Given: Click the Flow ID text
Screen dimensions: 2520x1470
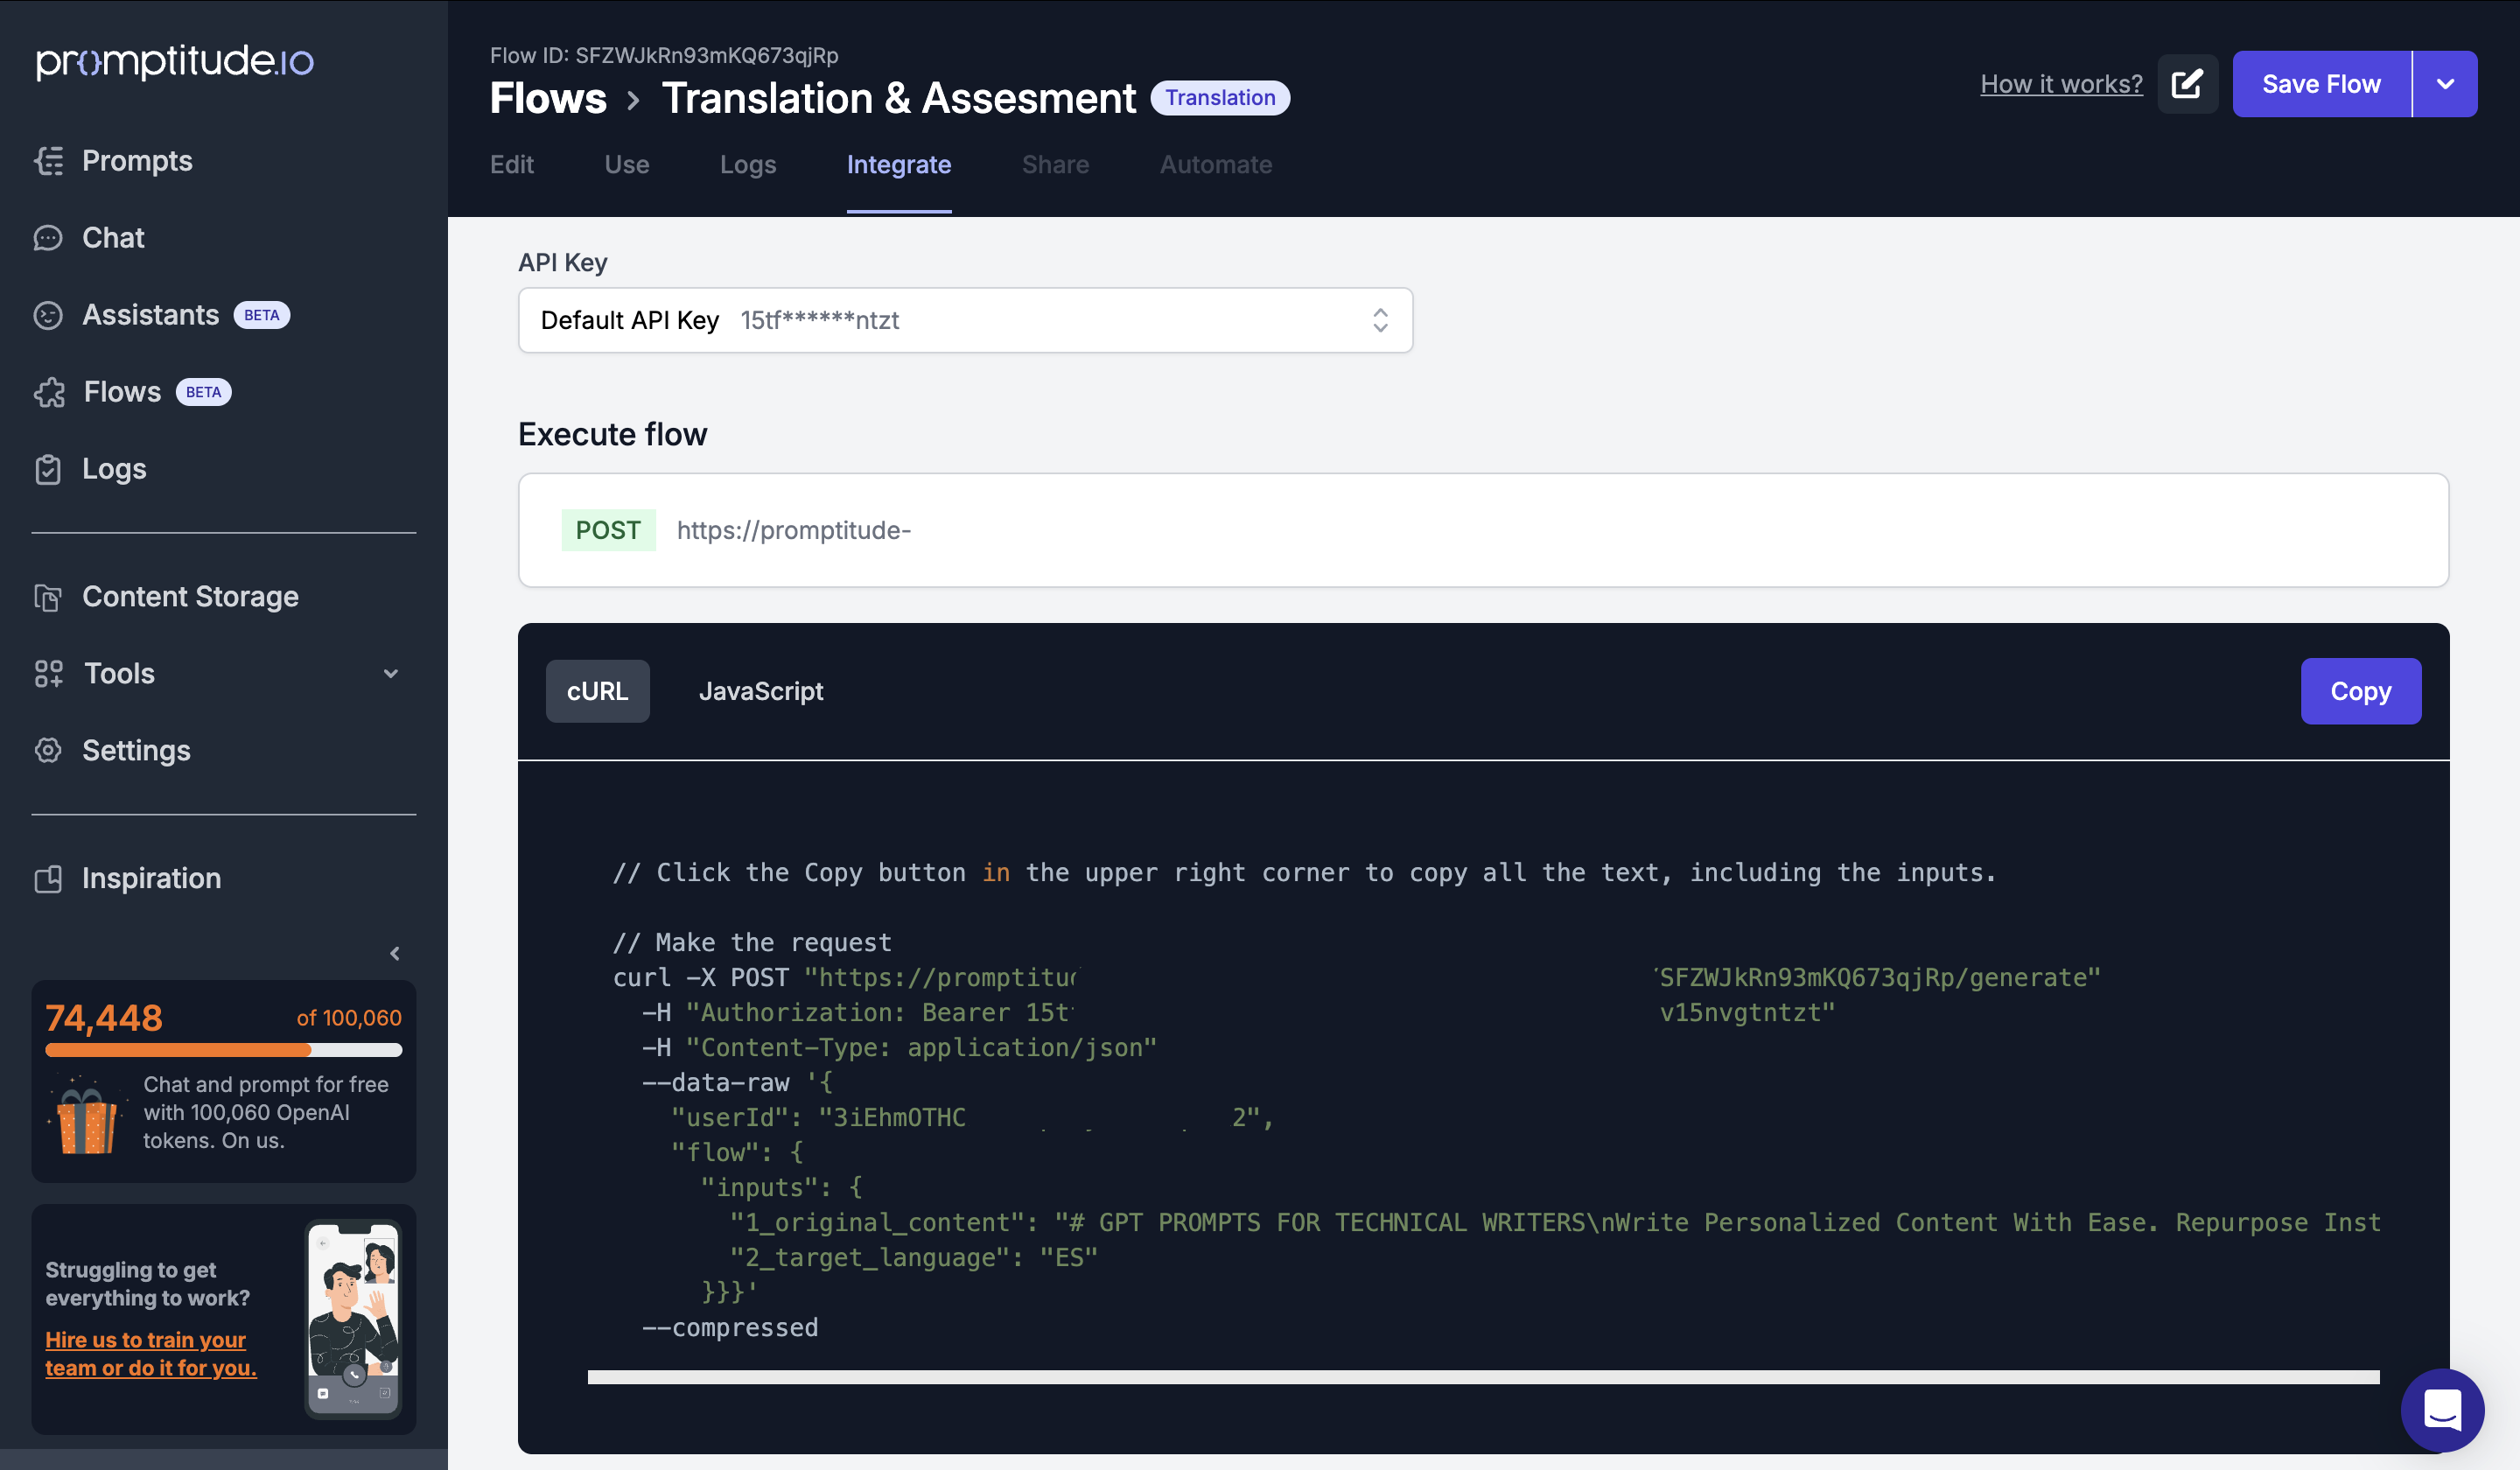Looking at the screenshot, I should coord(664,56).
